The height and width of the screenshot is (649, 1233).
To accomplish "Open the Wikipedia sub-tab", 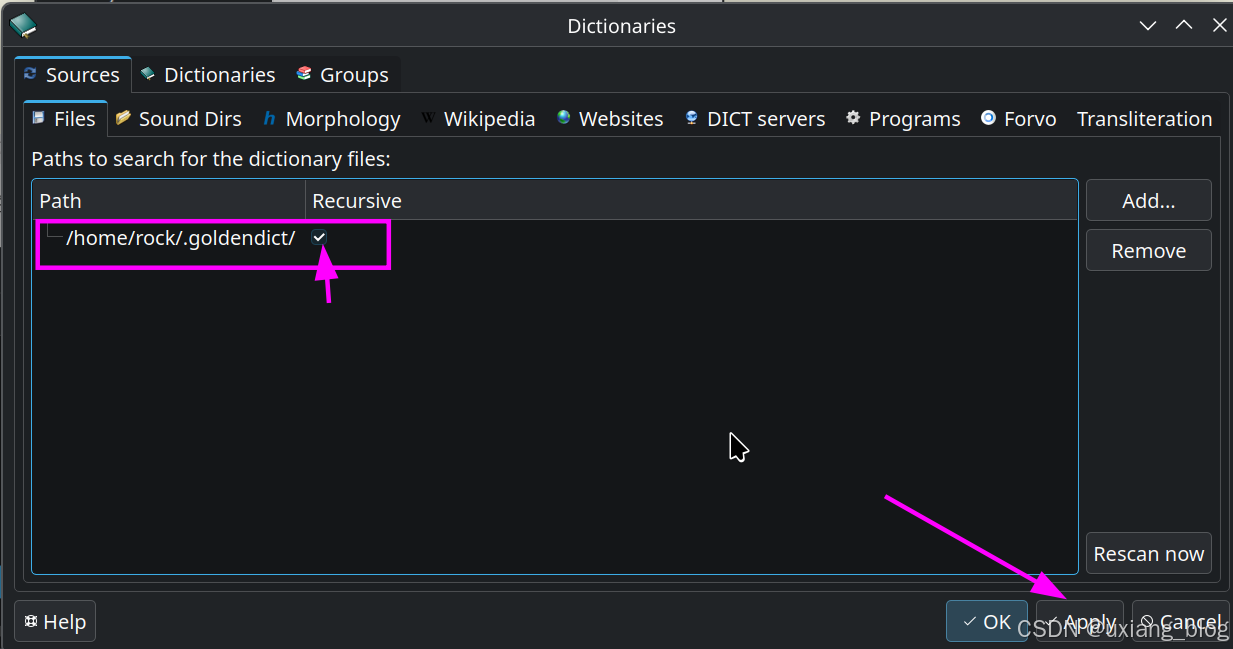I will (x=478, y=119).
